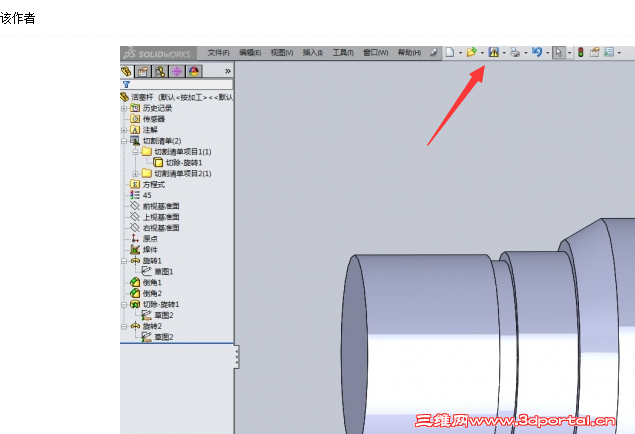The image size is (635, 434).
Task: Collapse the 旋转1 feature node
Action: point(124,261)
